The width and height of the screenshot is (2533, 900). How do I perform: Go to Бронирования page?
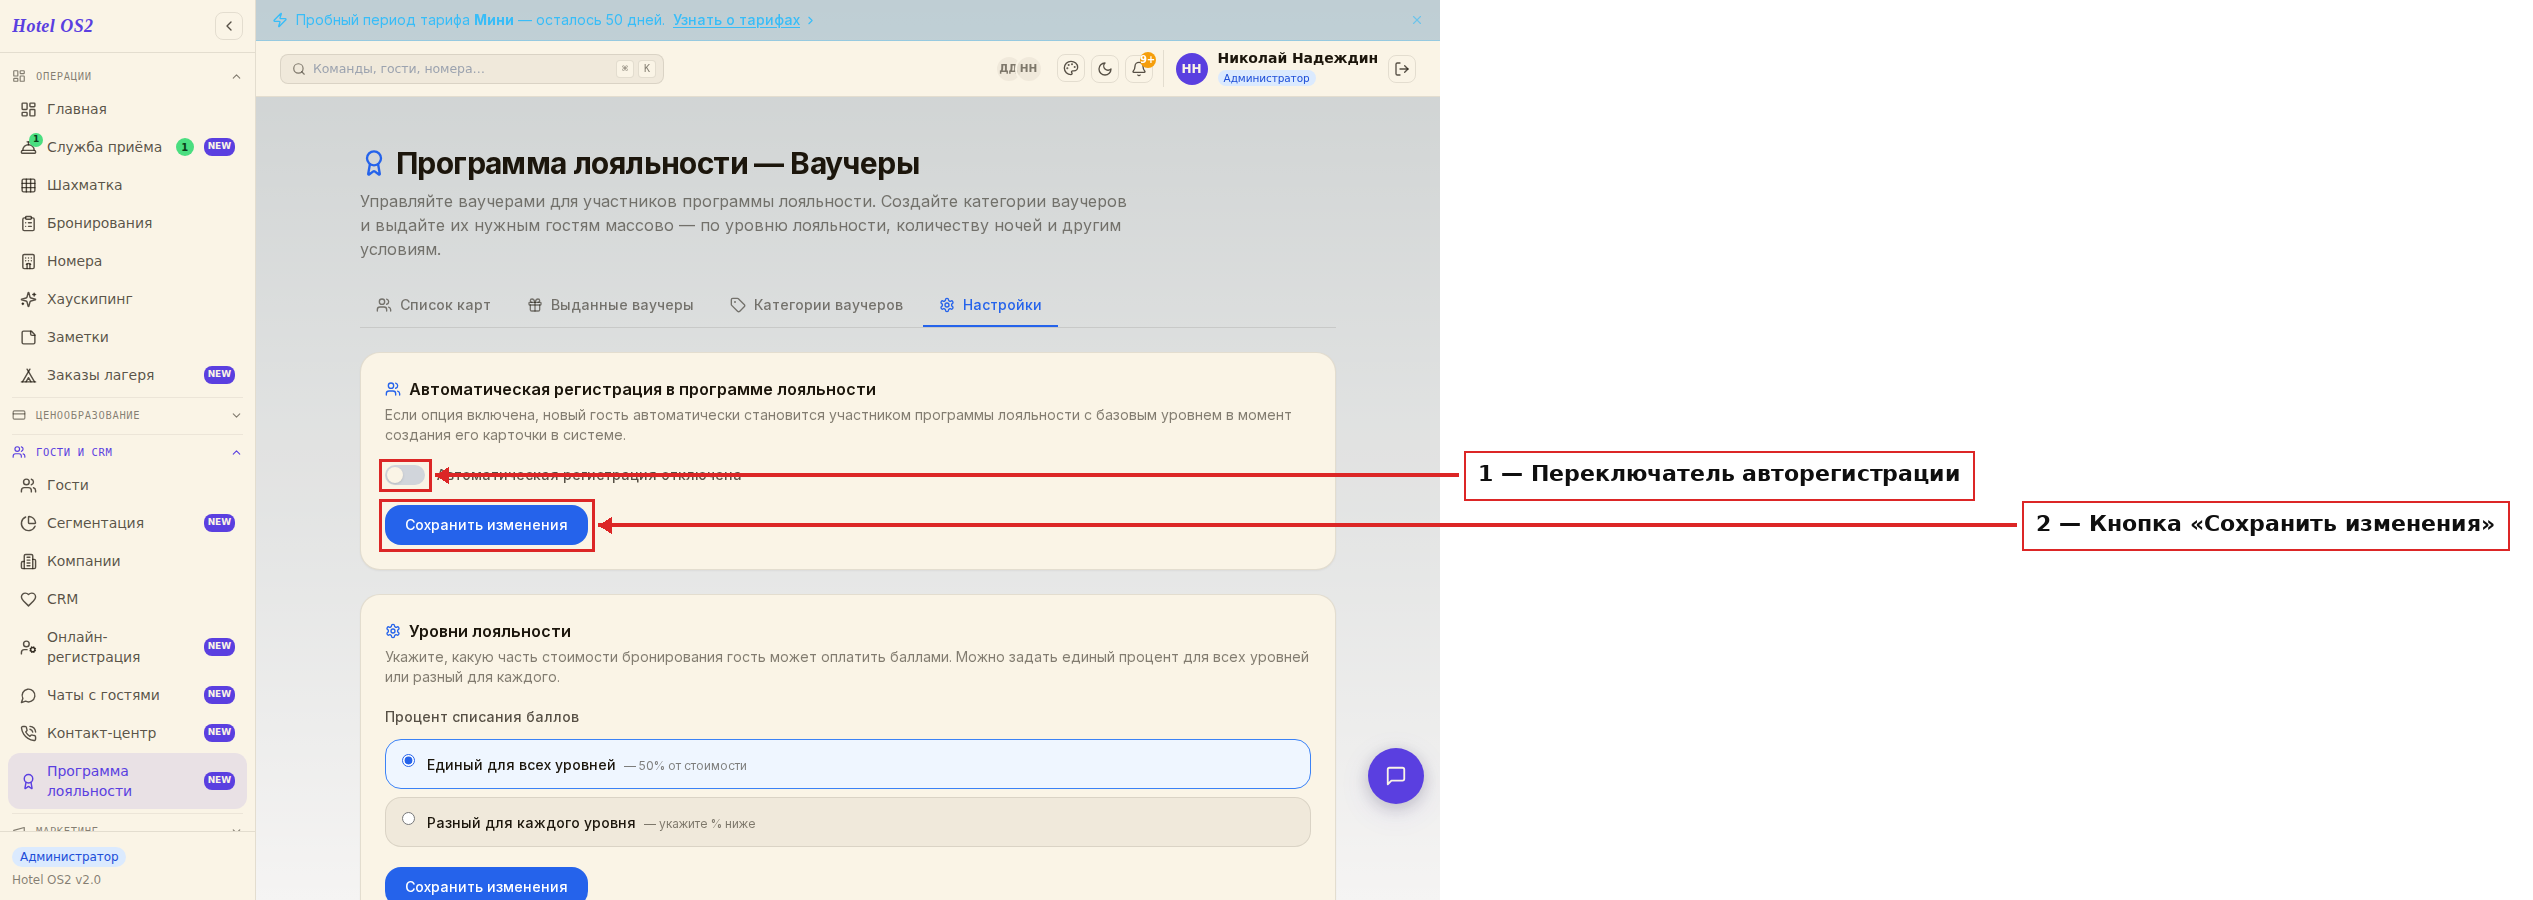click(x=127, y=223)
